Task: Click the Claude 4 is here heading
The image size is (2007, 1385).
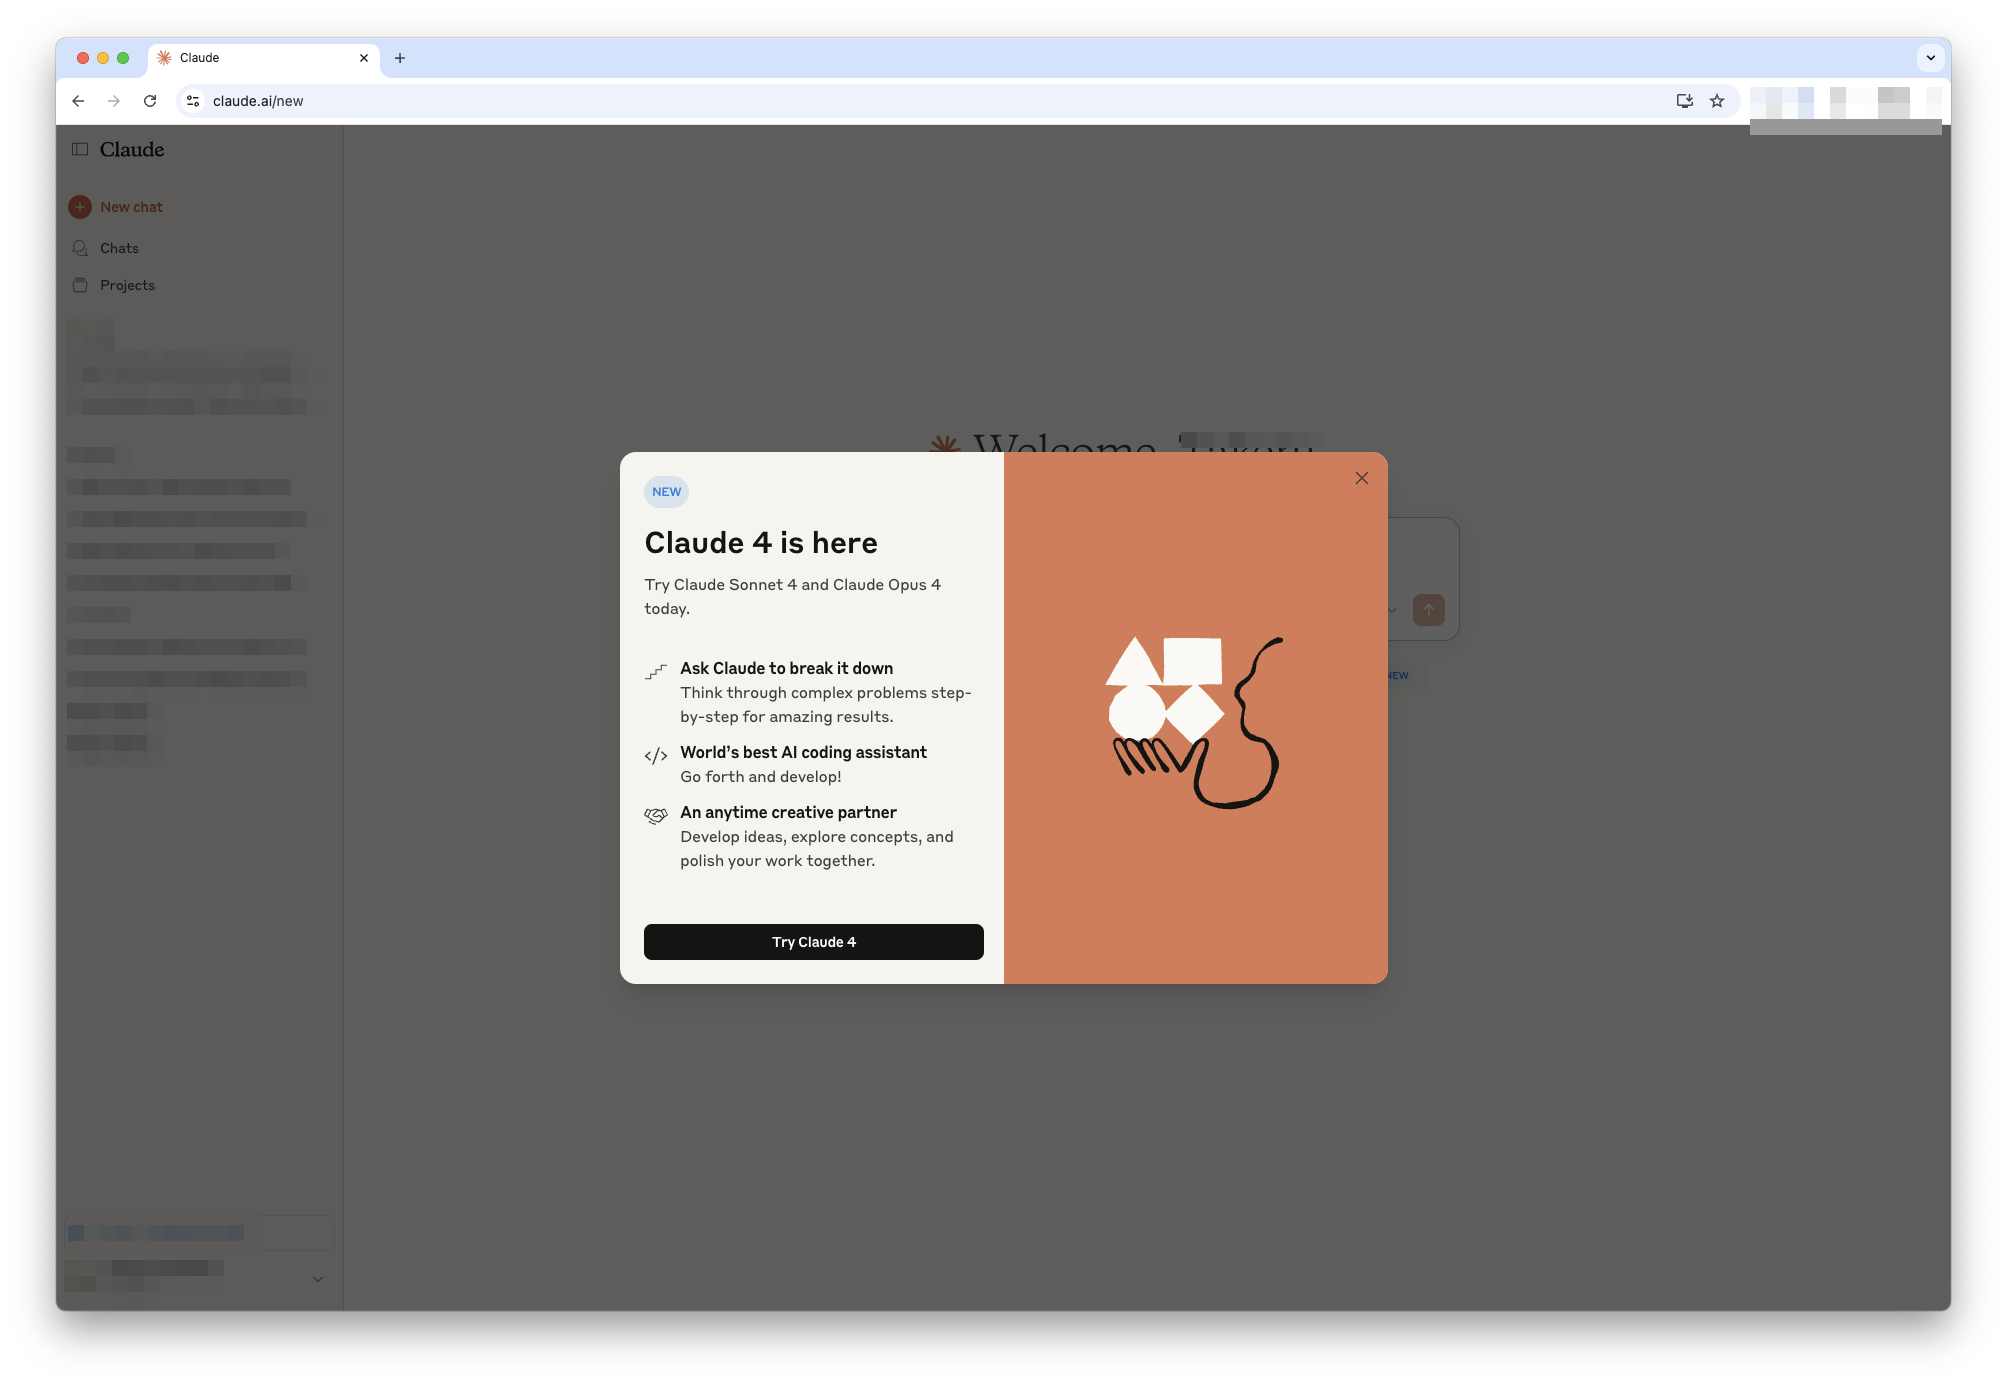Action: (x=761, y=543)
